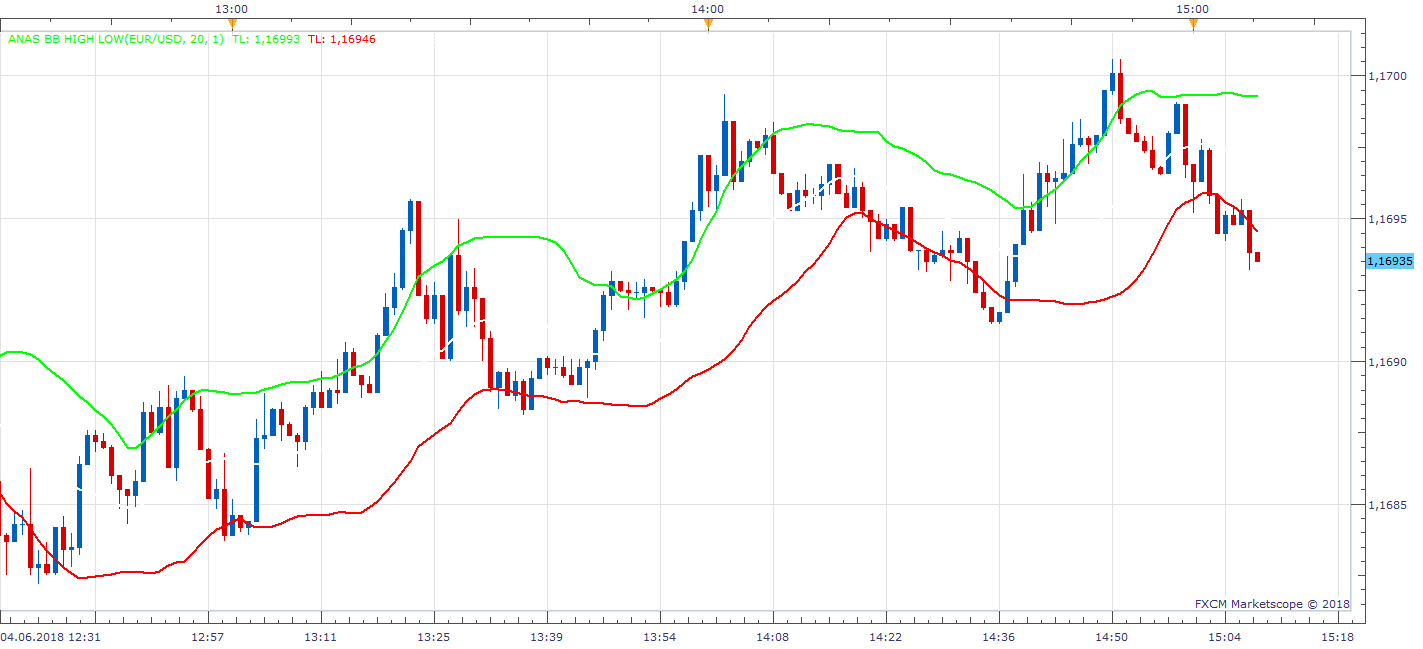Click the green TL: 1,16993 value
Viewport: 1423px width, 649px height.
click(x=266, y=39)
